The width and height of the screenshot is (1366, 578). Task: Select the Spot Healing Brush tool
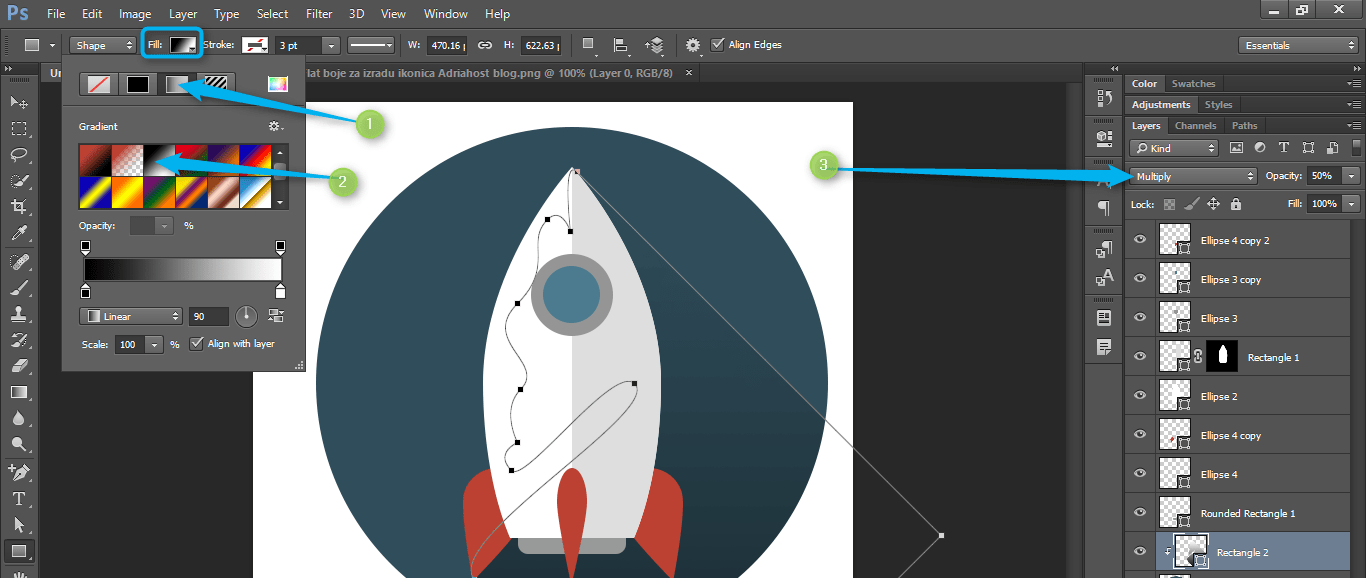[18, 261]
